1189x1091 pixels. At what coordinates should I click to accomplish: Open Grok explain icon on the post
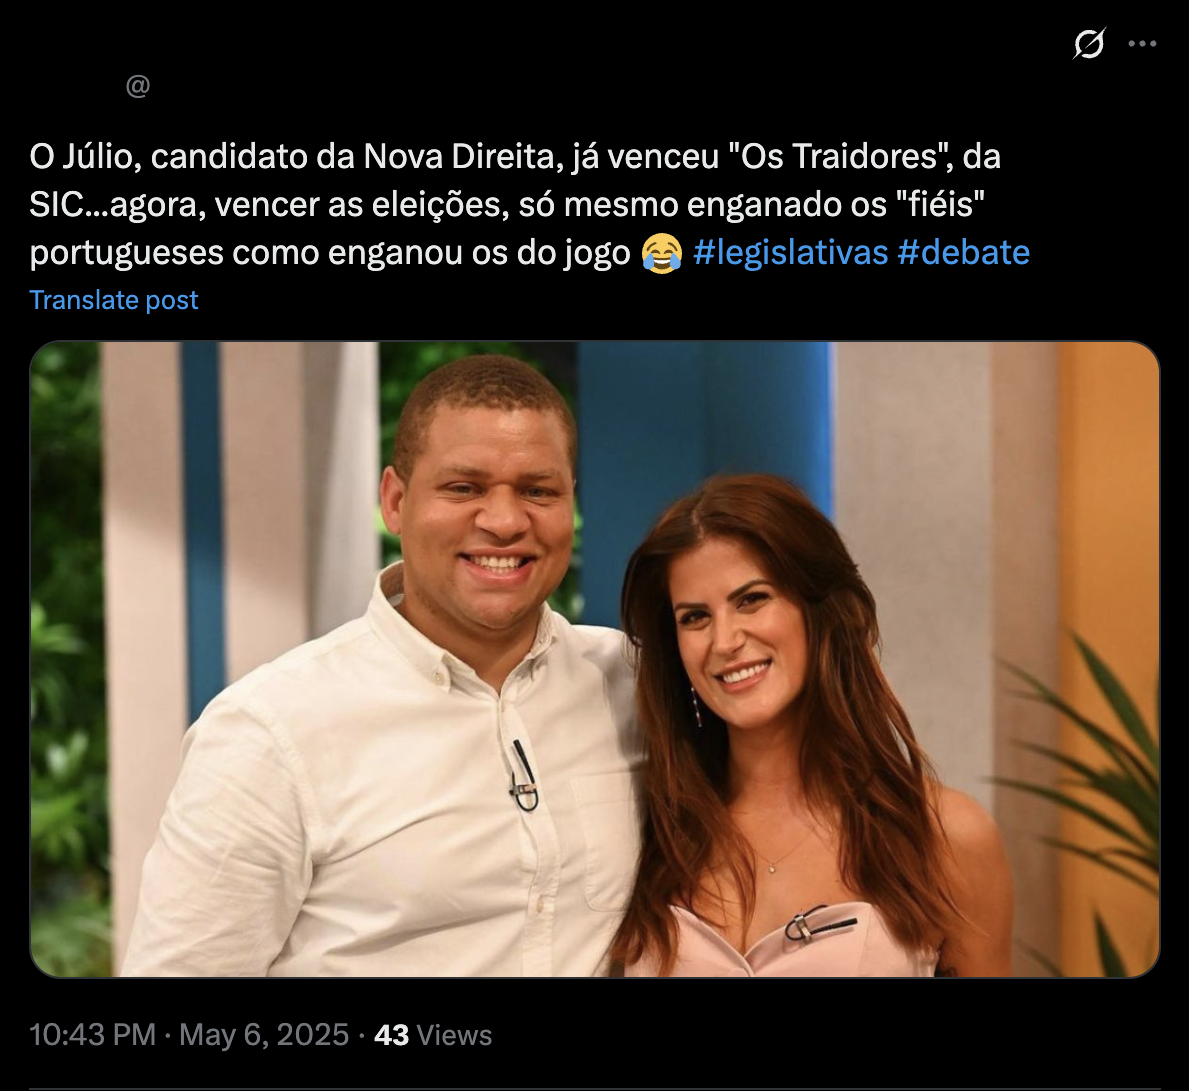pyautogui.click(x=1089, y=44)
